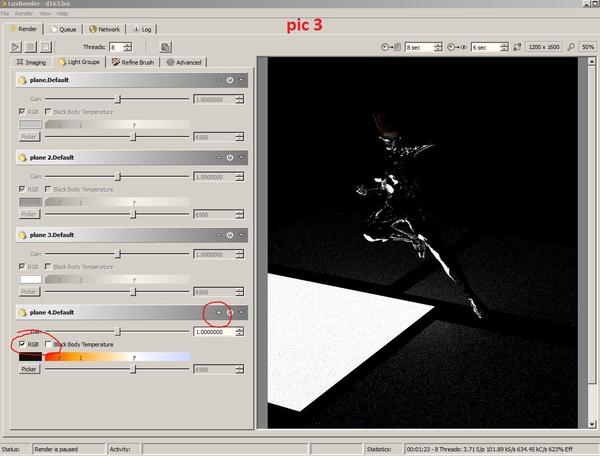Toggle power button of plane 2.Default light group
Screen dimensions: 600x456
click(230, 157)
